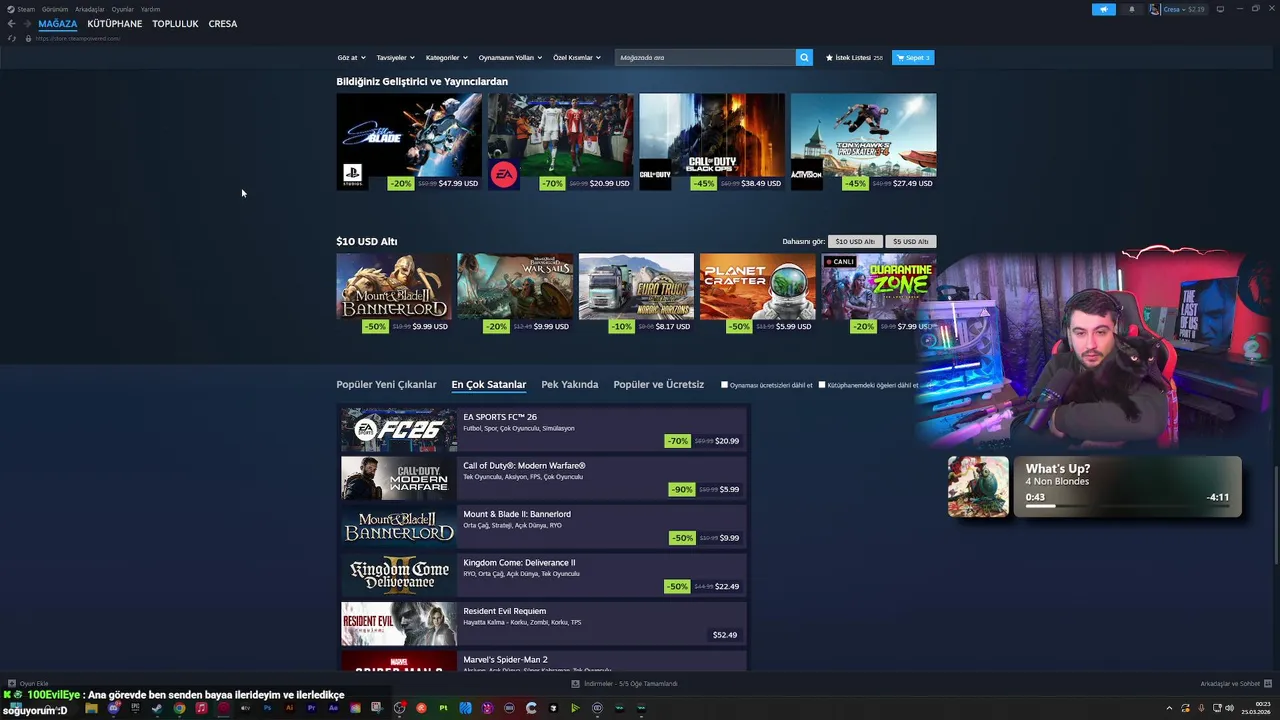Open Kingdom Come: Deliverance II row

544,575
